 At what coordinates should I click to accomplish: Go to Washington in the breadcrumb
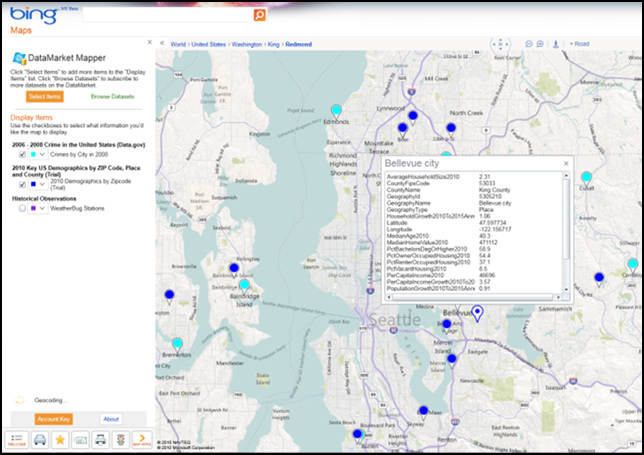point(246,44)
